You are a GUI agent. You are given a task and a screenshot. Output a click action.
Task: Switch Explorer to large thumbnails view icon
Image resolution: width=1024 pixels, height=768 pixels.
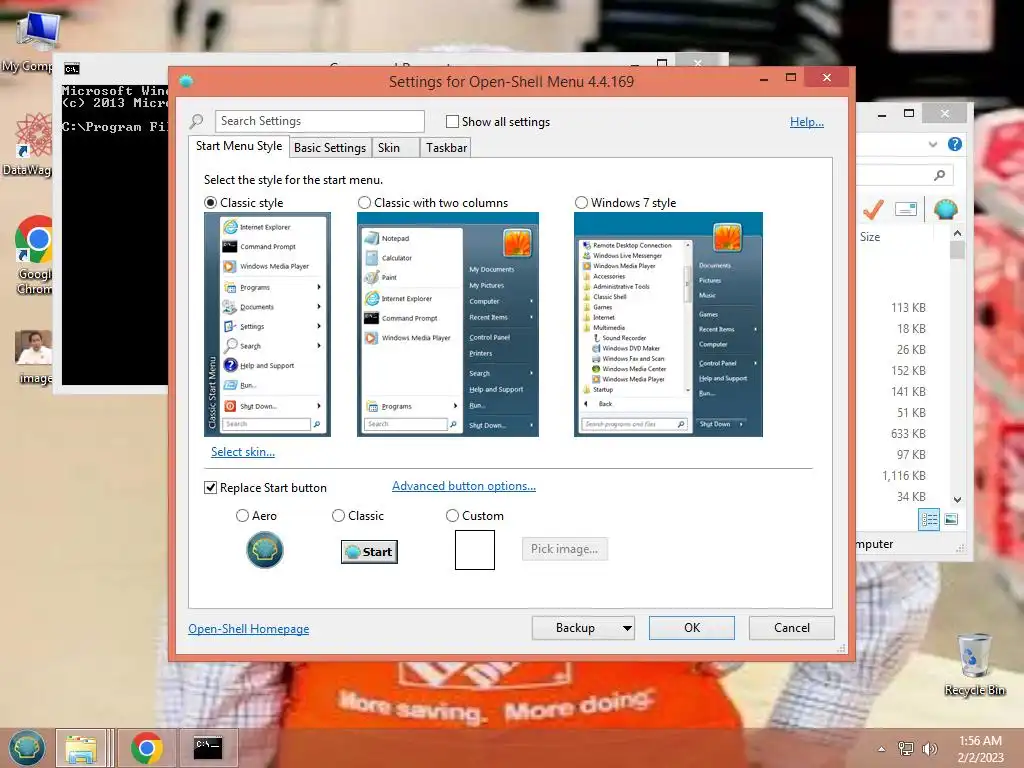pyautogui.click(x=951, y=519)
